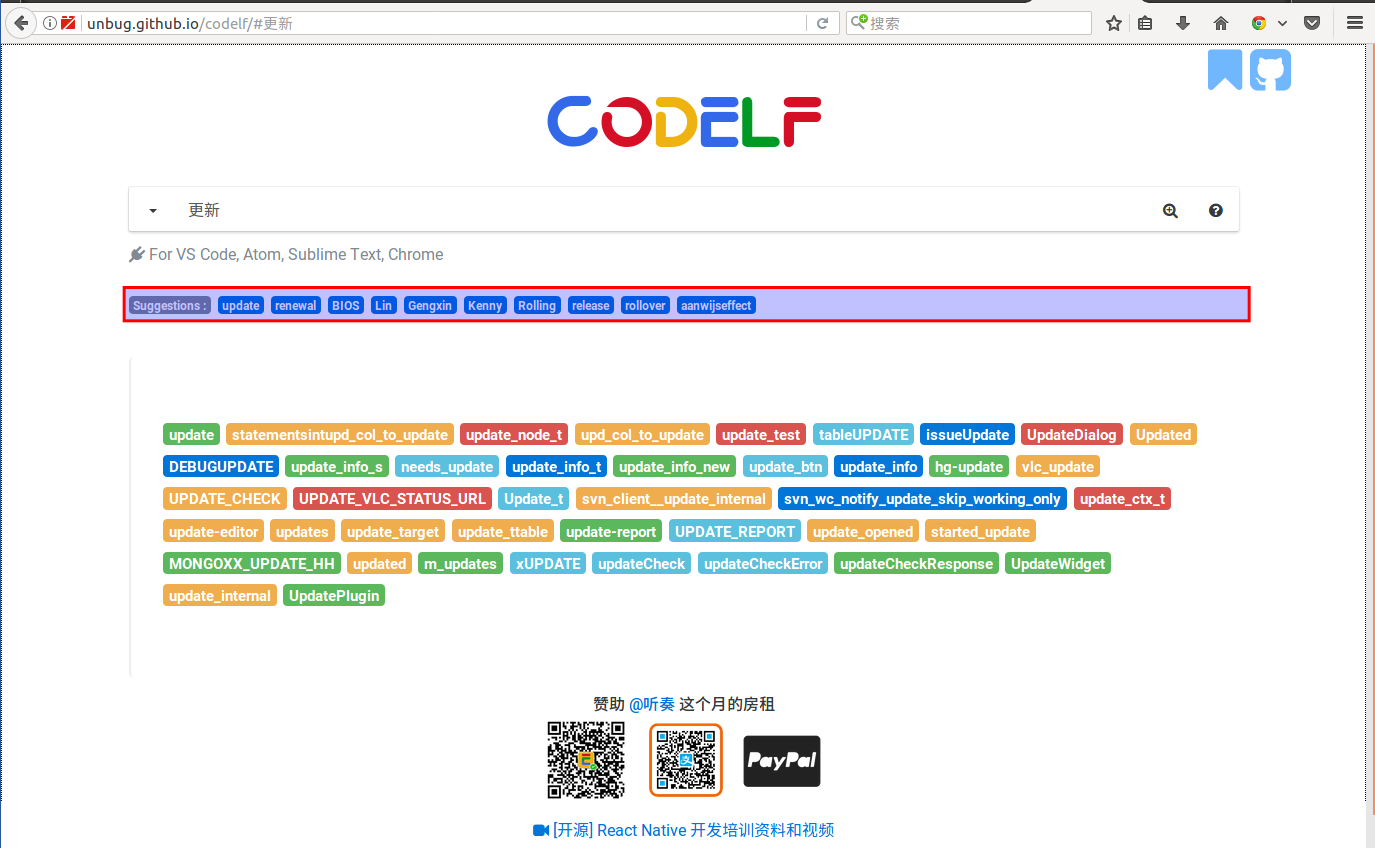Click the Chrome extension icon in toolbar
1375x848 pixels.
pos(1259,23)
